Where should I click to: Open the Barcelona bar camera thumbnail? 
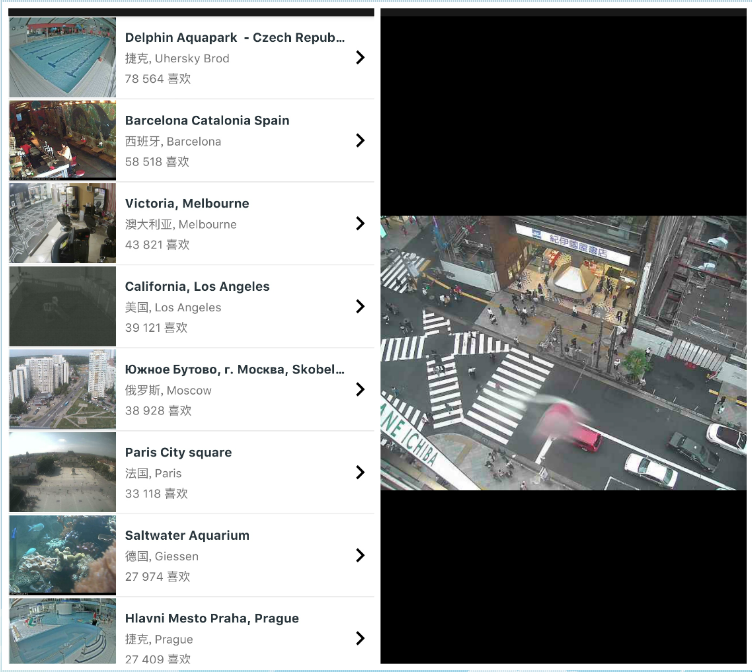[62, 141]
